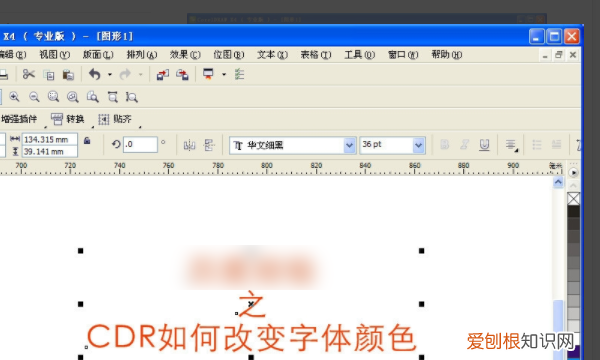This screenshot has height=360, width=600.
Task: Click the vertical scrollbar thumb
Action: click(x=558, y=330)
